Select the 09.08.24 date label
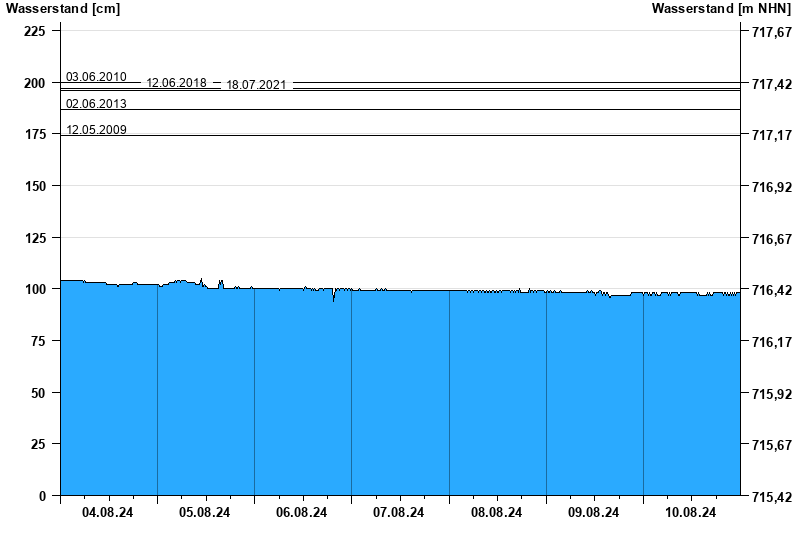Viewport: 800px width, 550px height. click(593, 512)
